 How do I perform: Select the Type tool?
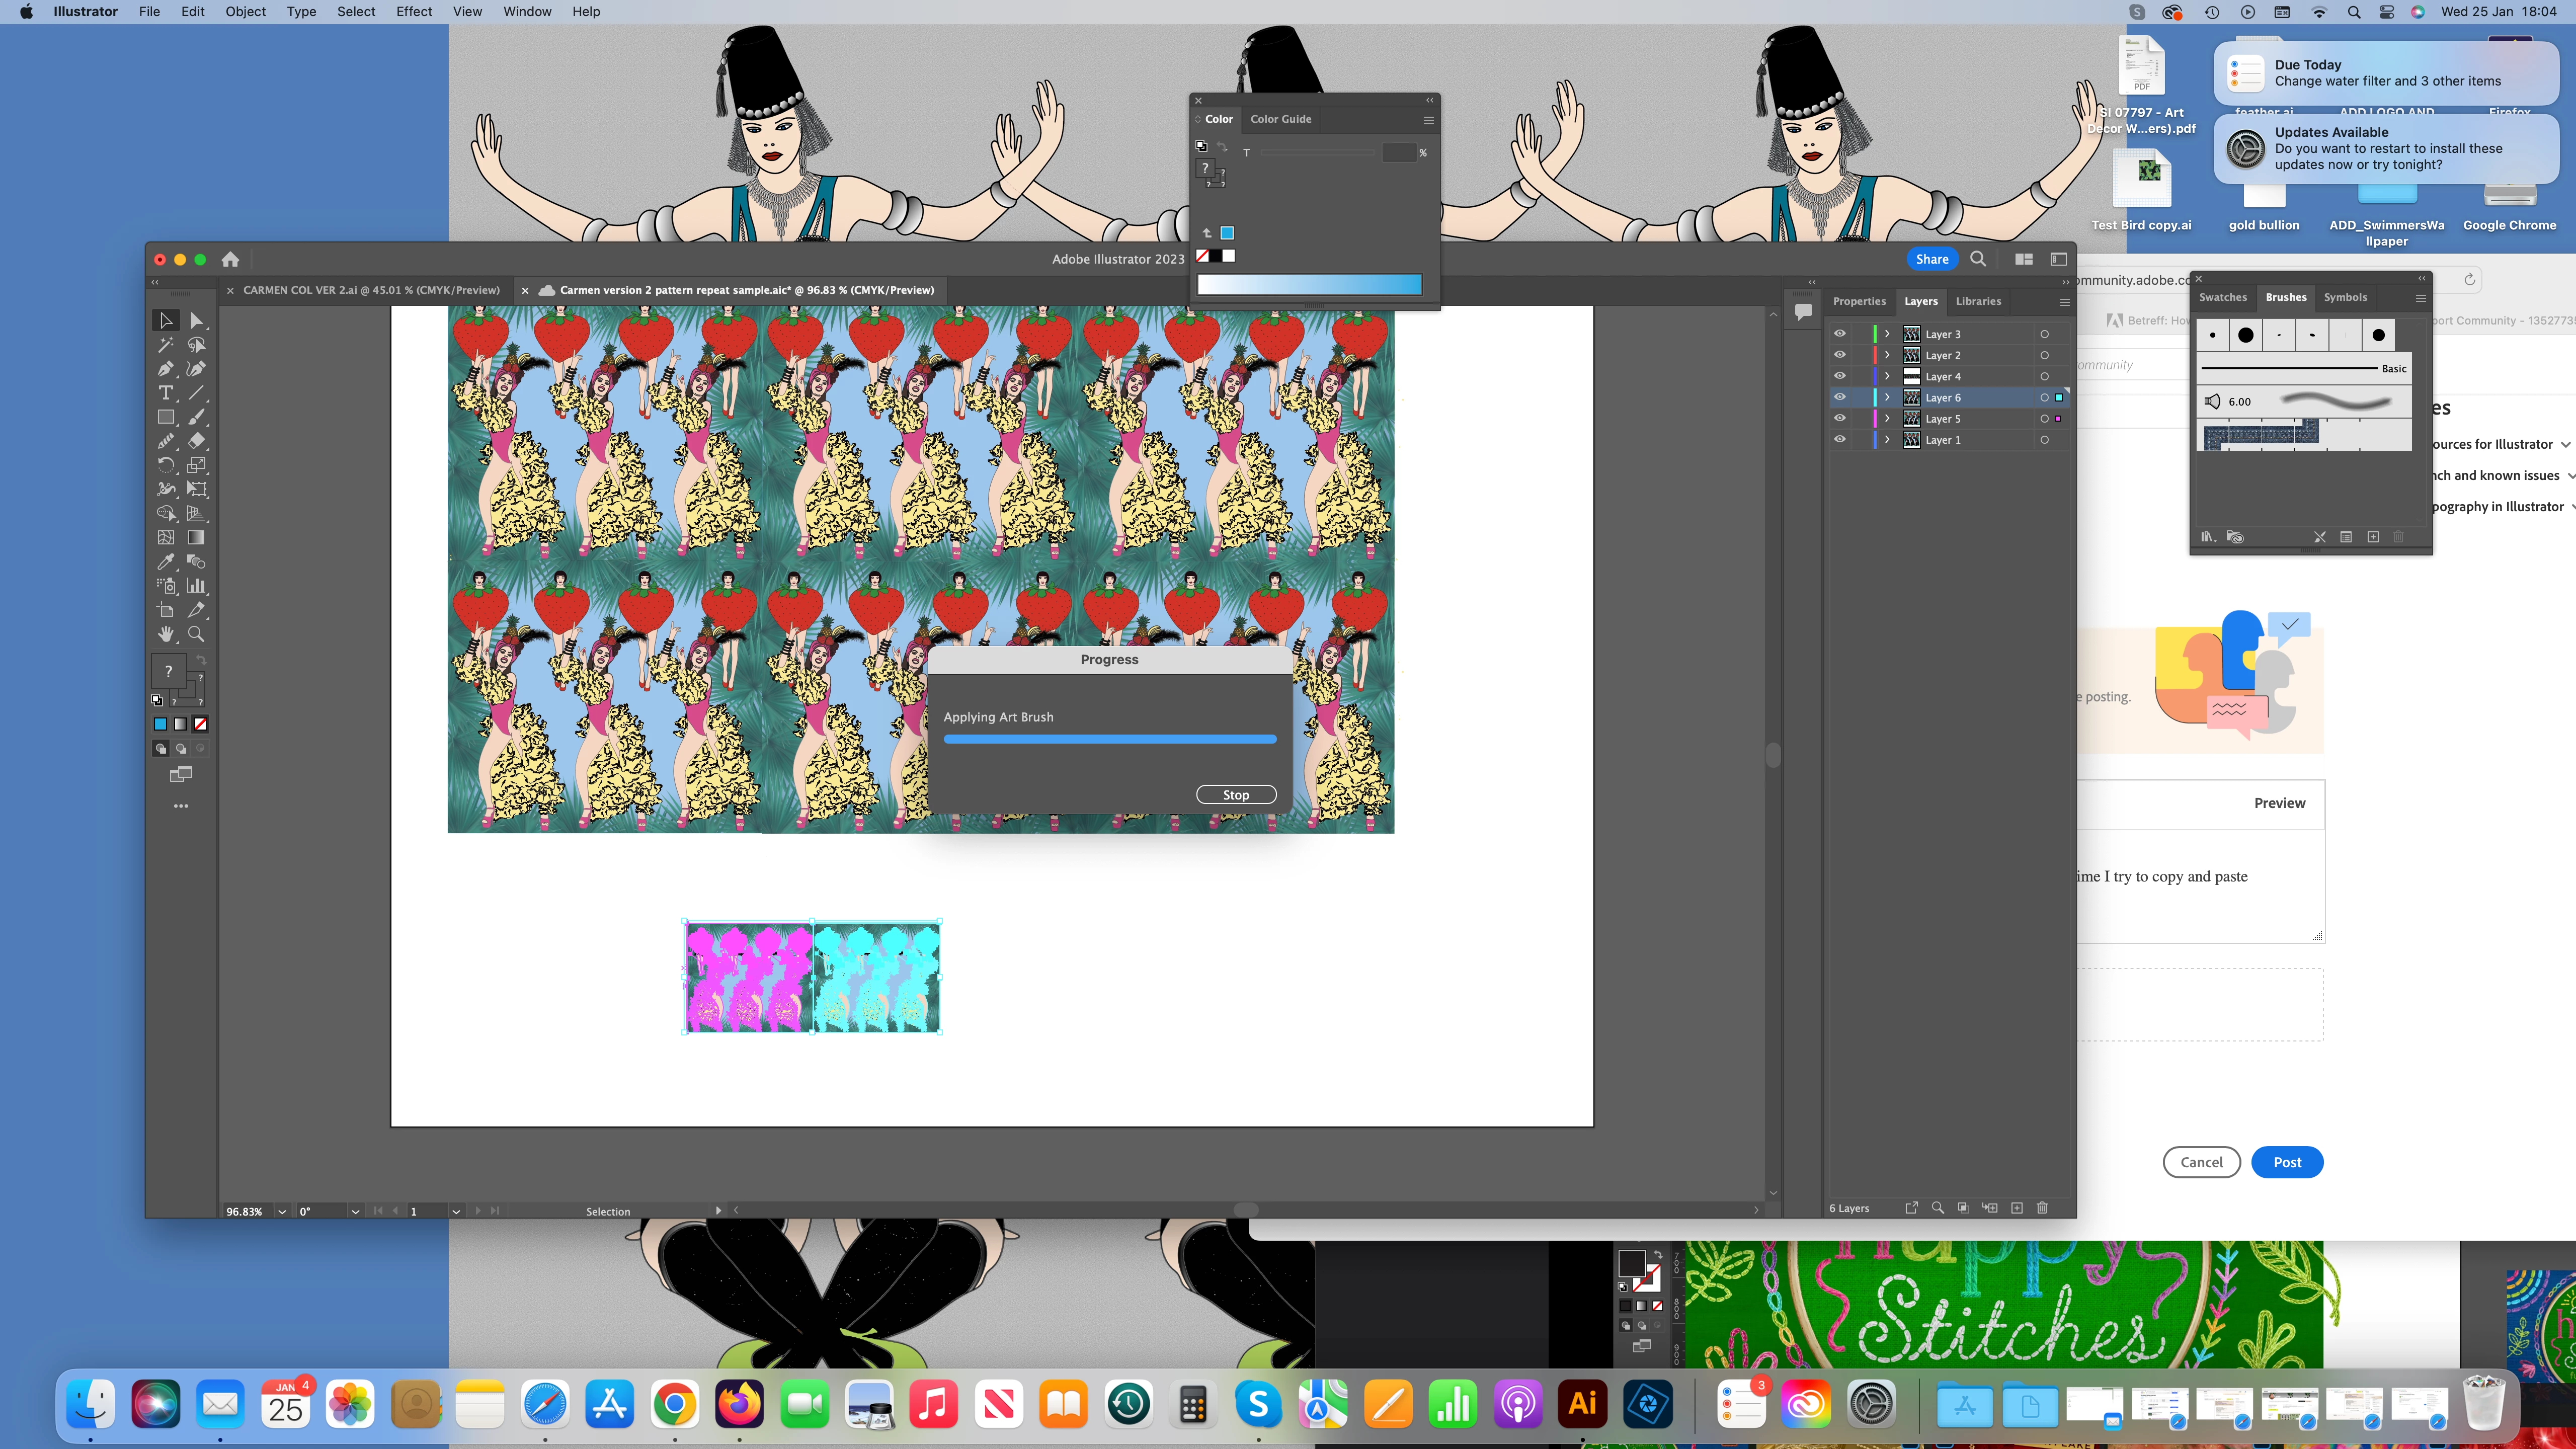click(x=166, y=393)
